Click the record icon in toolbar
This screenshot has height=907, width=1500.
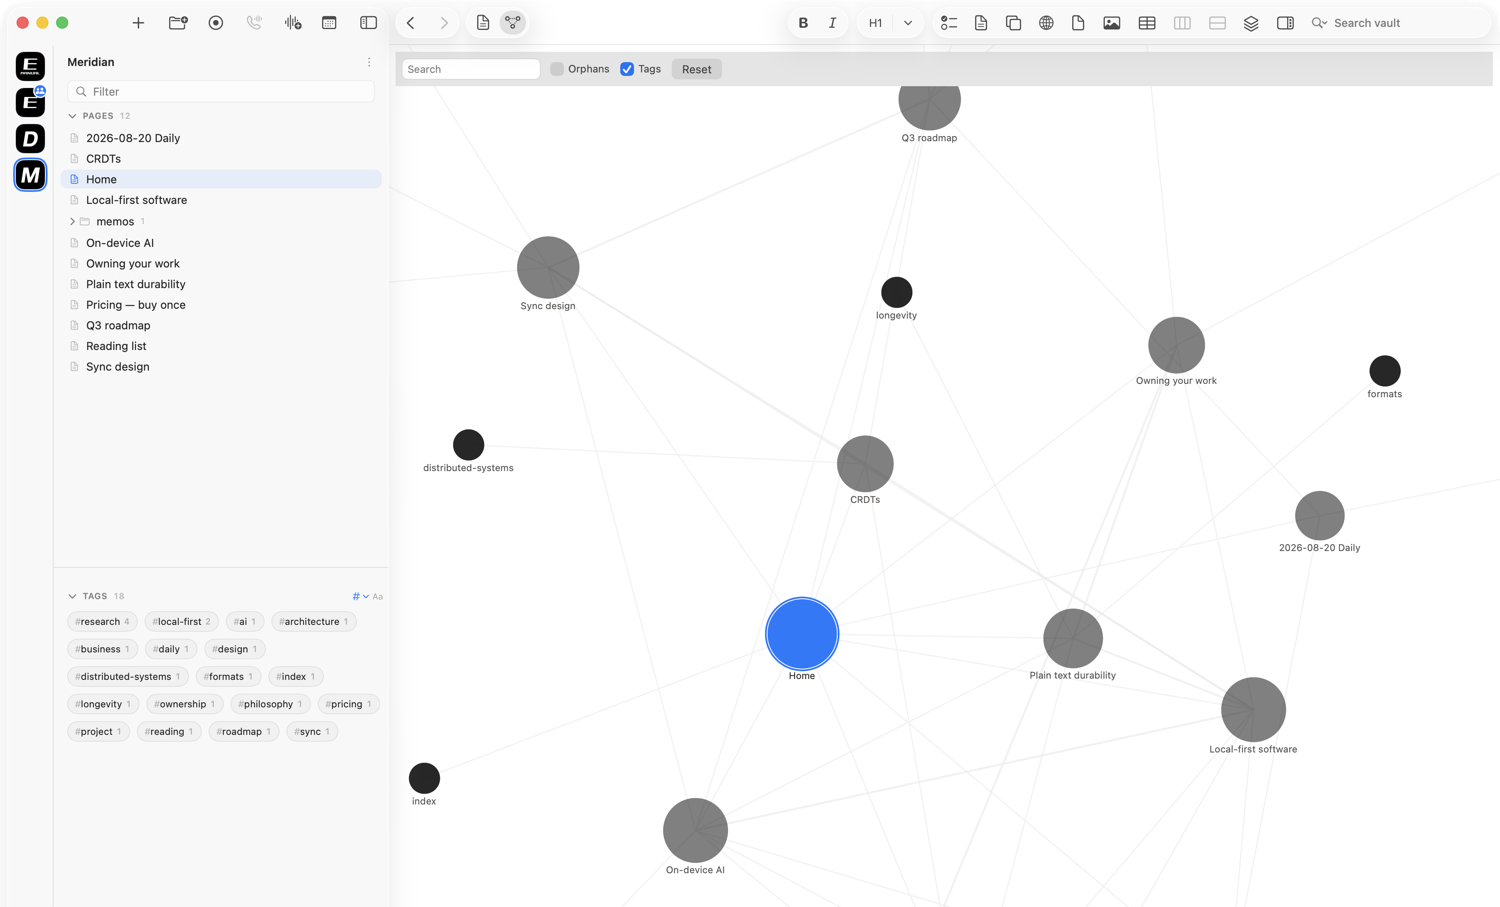[216, 23]
